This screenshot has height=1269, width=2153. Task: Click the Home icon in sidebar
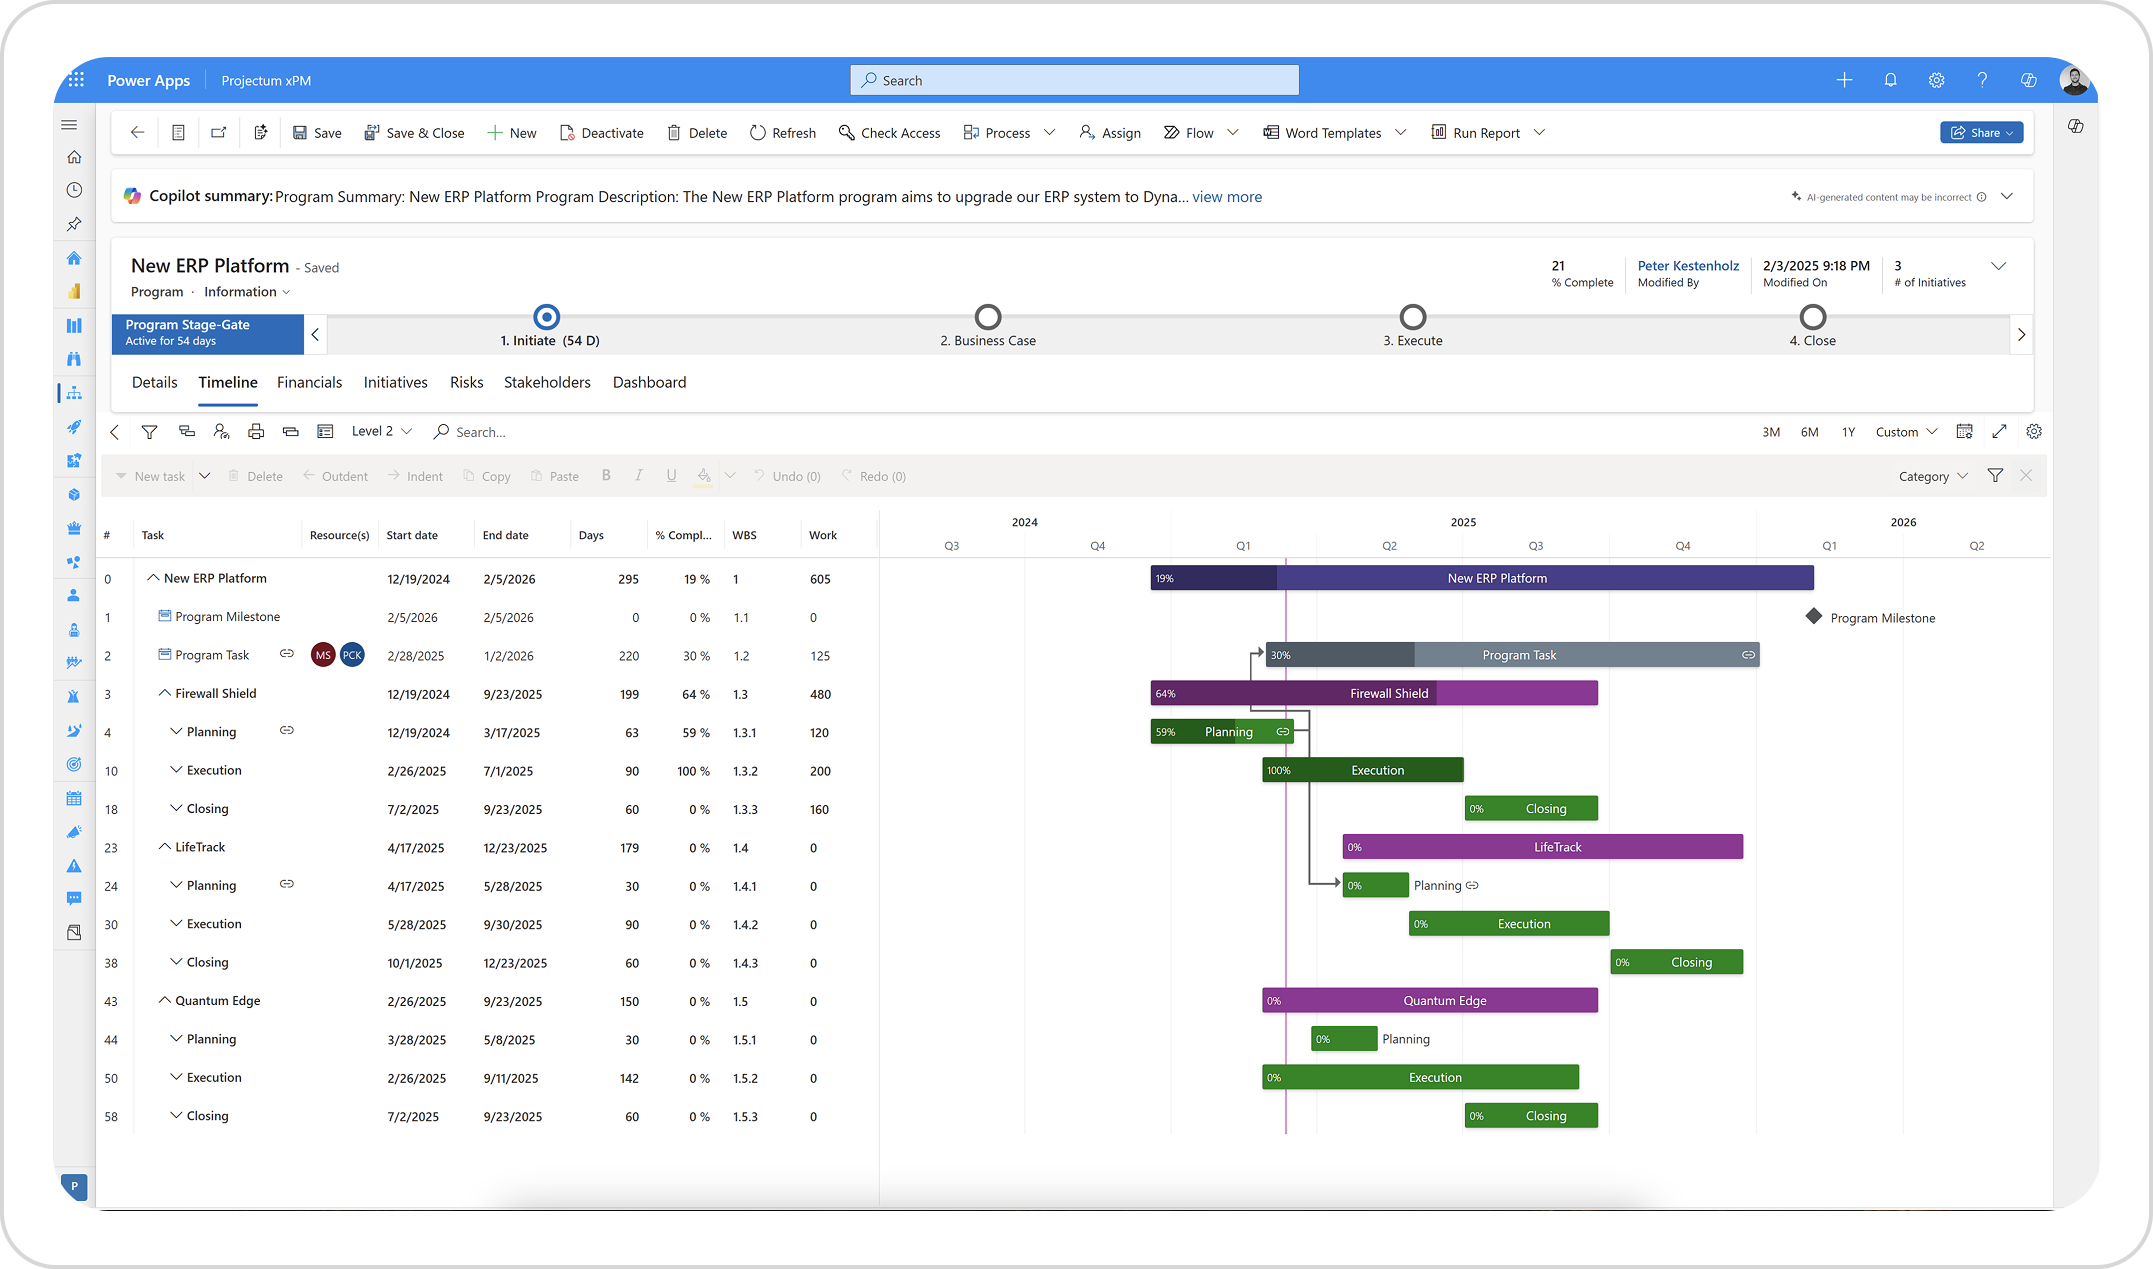[74, 157]
